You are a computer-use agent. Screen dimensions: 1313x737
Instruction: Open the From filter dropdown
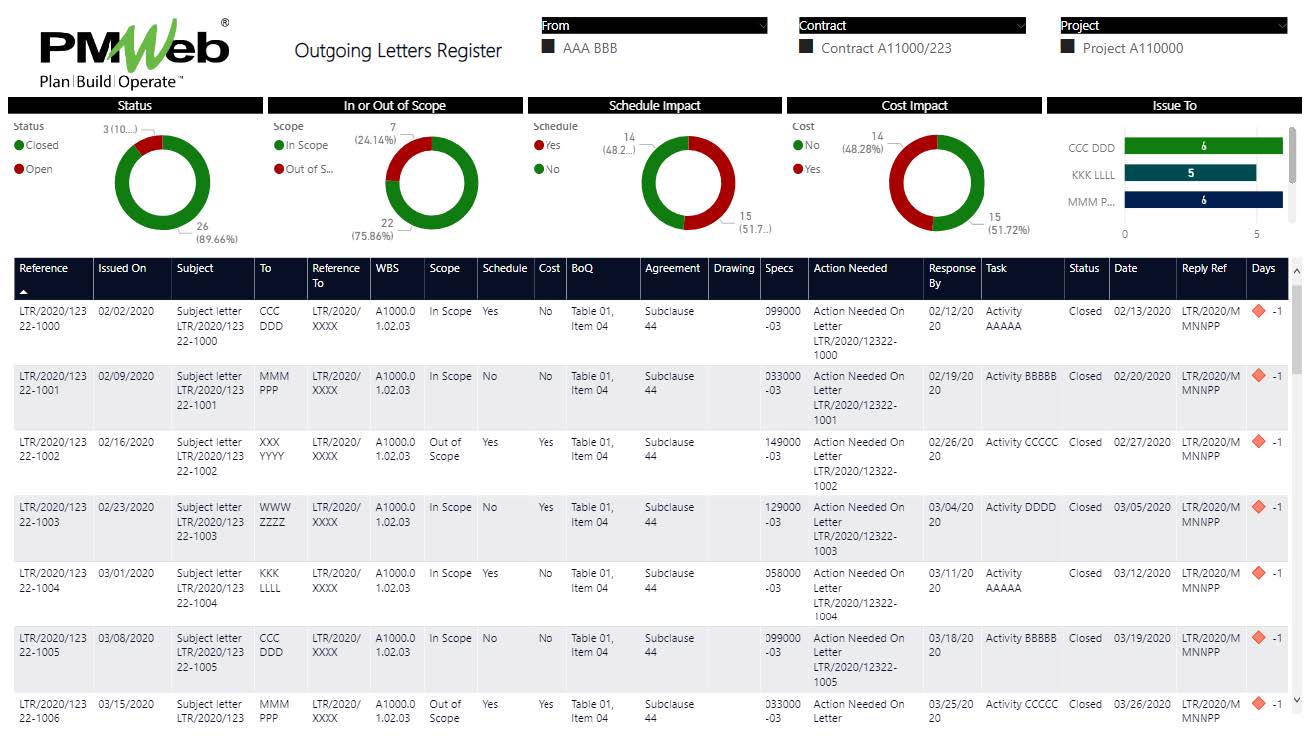[x=762, y=26]
